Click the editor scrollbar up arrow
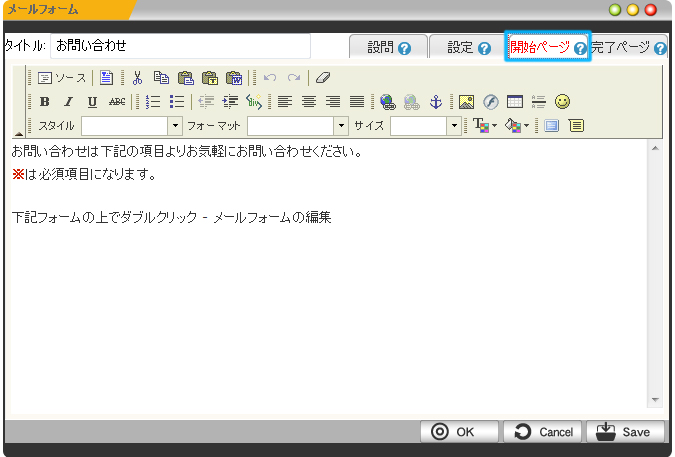The width and height of the screenshot is (675, 457). (x=655, y=148)
